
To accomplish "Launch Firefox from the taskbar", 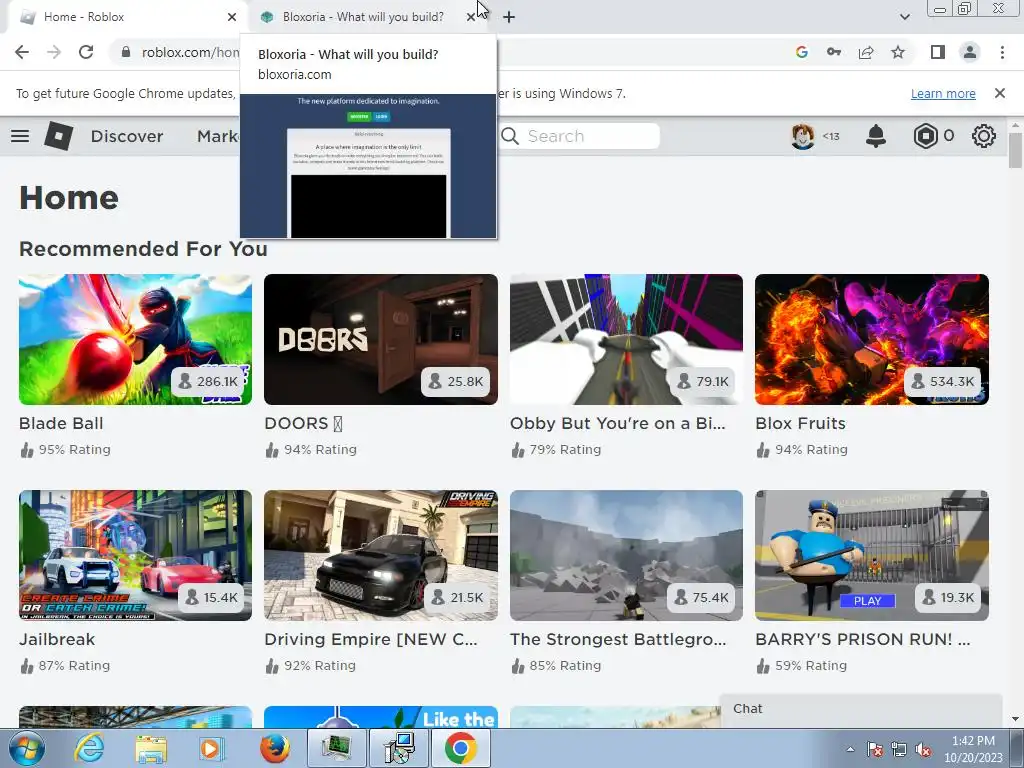I will pyautogui.click(x=274, y=748).
